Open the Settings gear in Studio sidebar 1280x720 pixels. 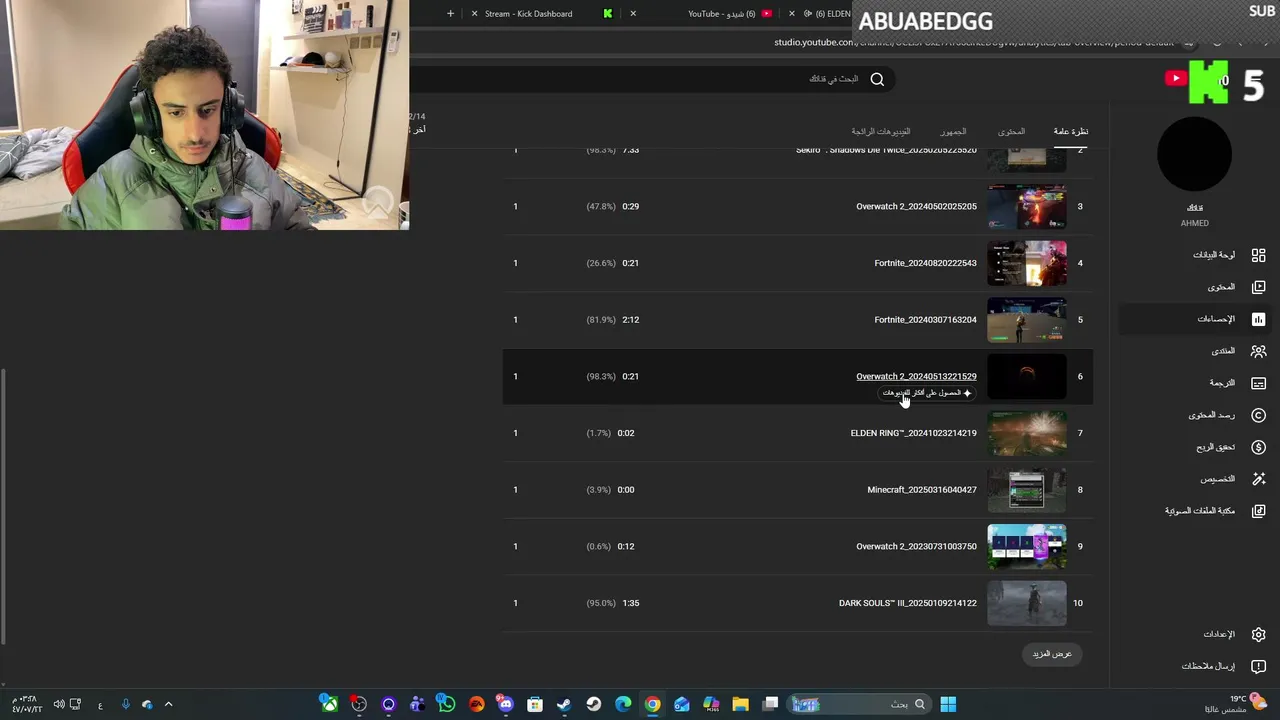point(1258,634)
